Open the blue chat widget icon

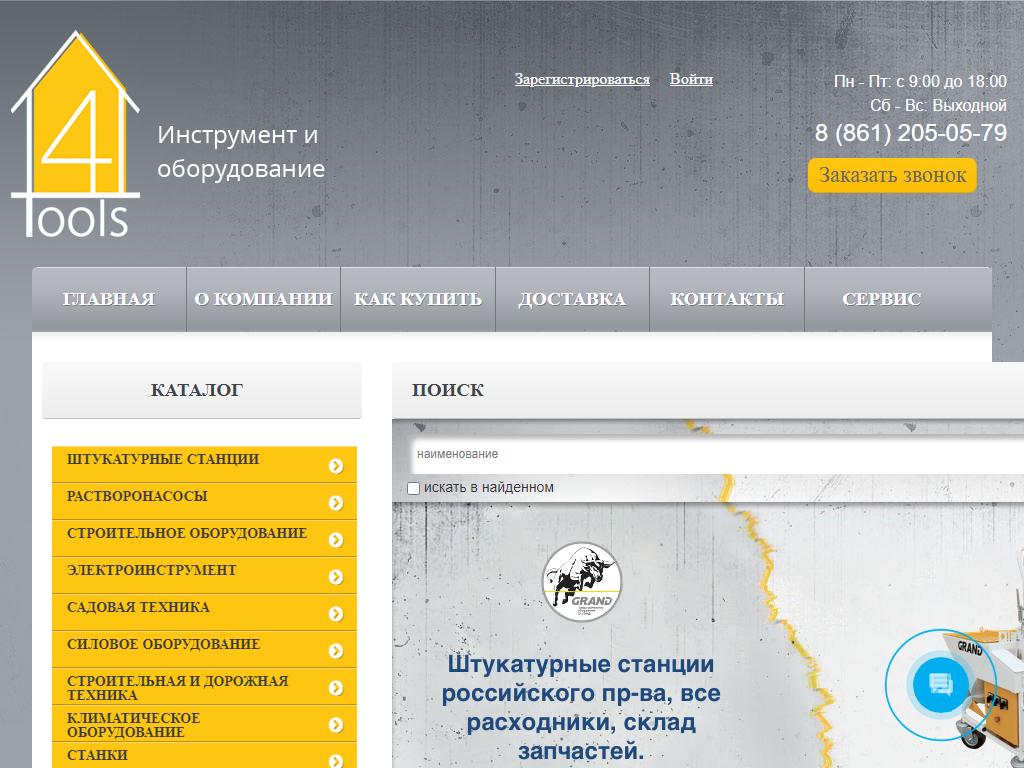pos(941,685)
